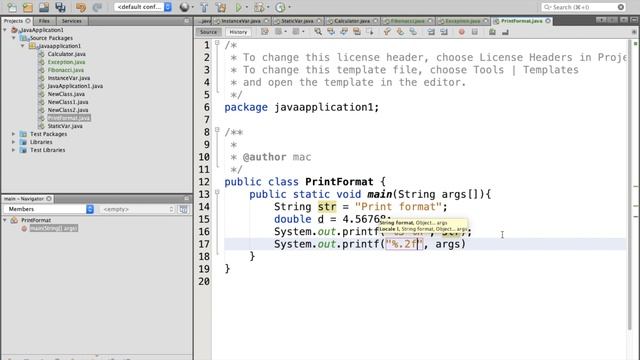640x360 pixels.
Task: Click the Next Bookmark icon
Action: [x=400, y=32]
